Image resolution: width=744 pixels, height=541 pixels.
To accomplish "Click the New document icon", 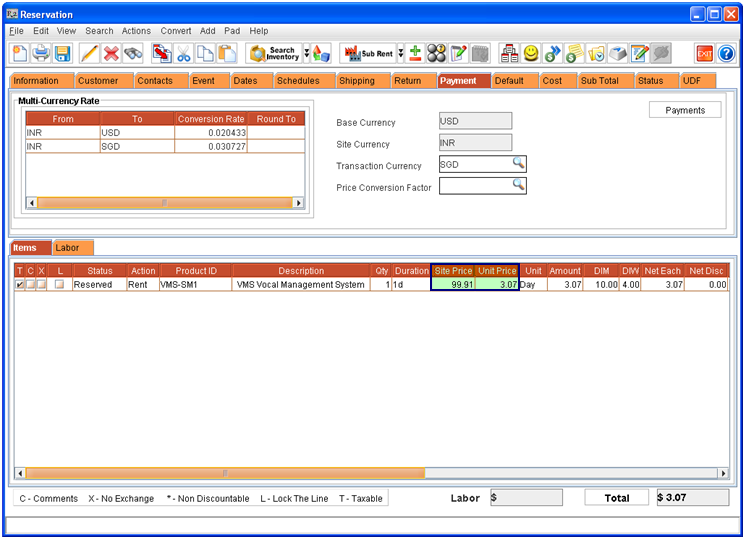I will pos(19,54).
